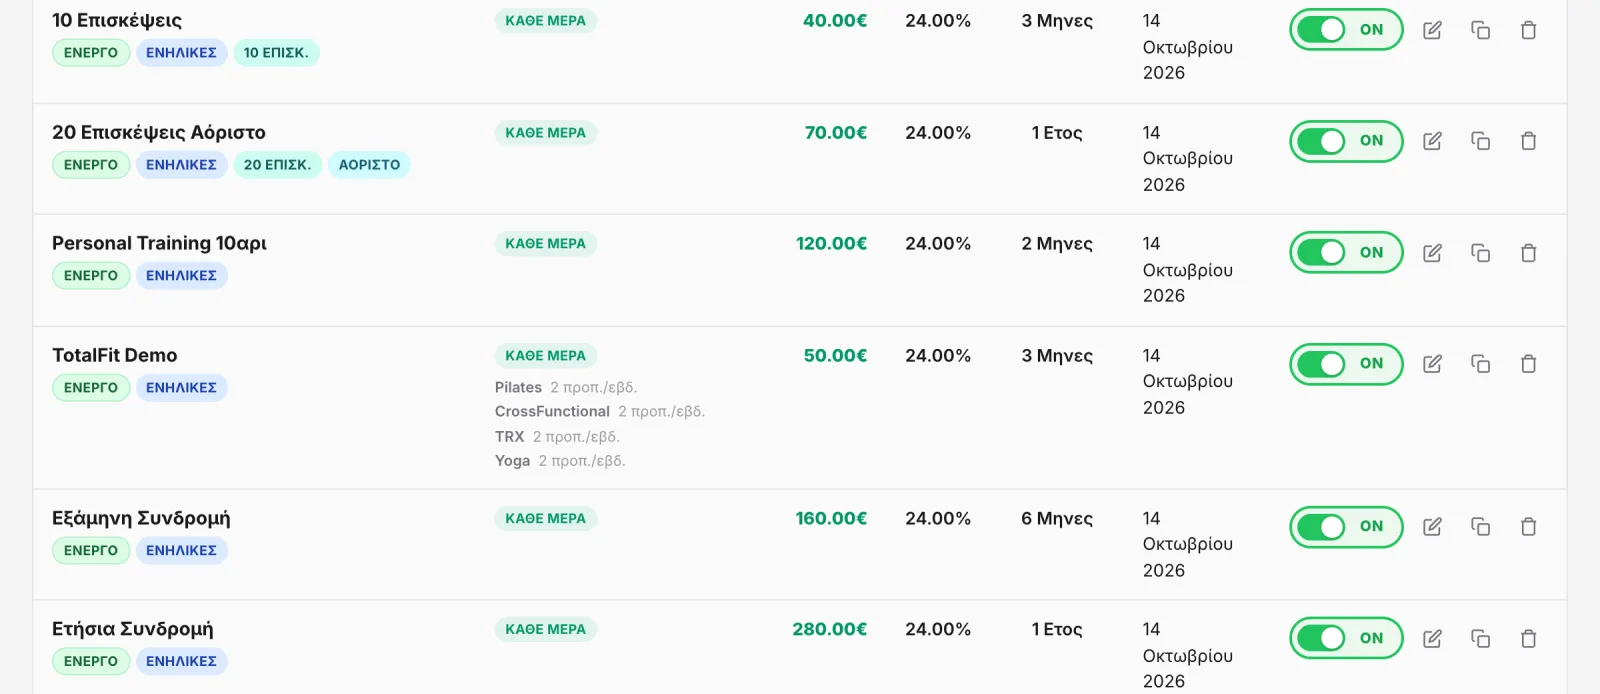Toggle the 20 Επισκέψεις Αόριστο switch

(1346, 141)
